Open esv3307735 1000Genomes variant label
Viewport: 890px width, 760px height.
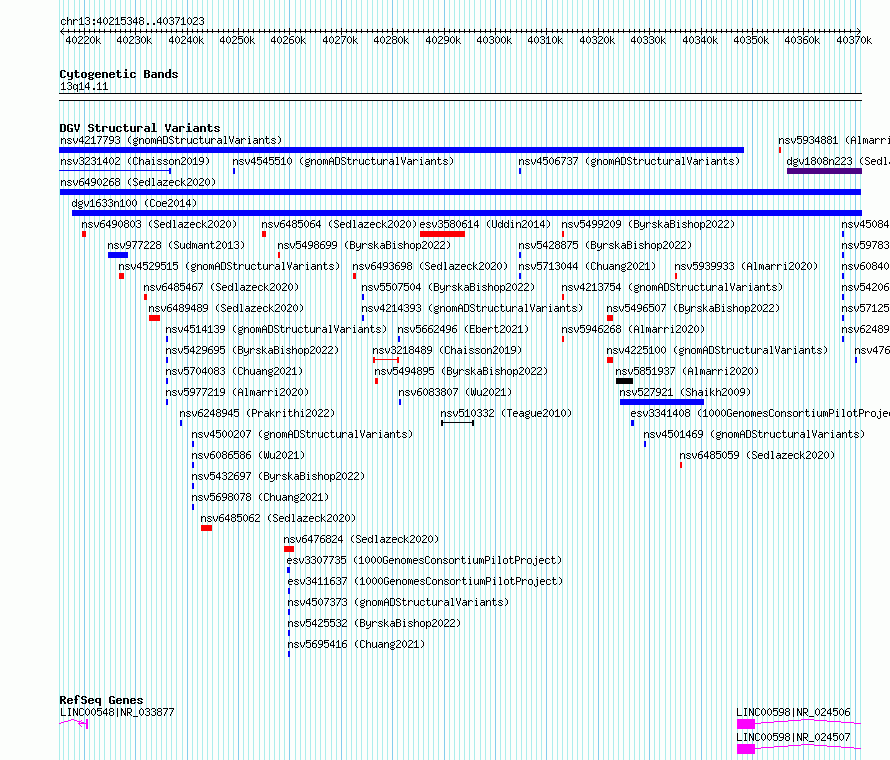point(425,560)
